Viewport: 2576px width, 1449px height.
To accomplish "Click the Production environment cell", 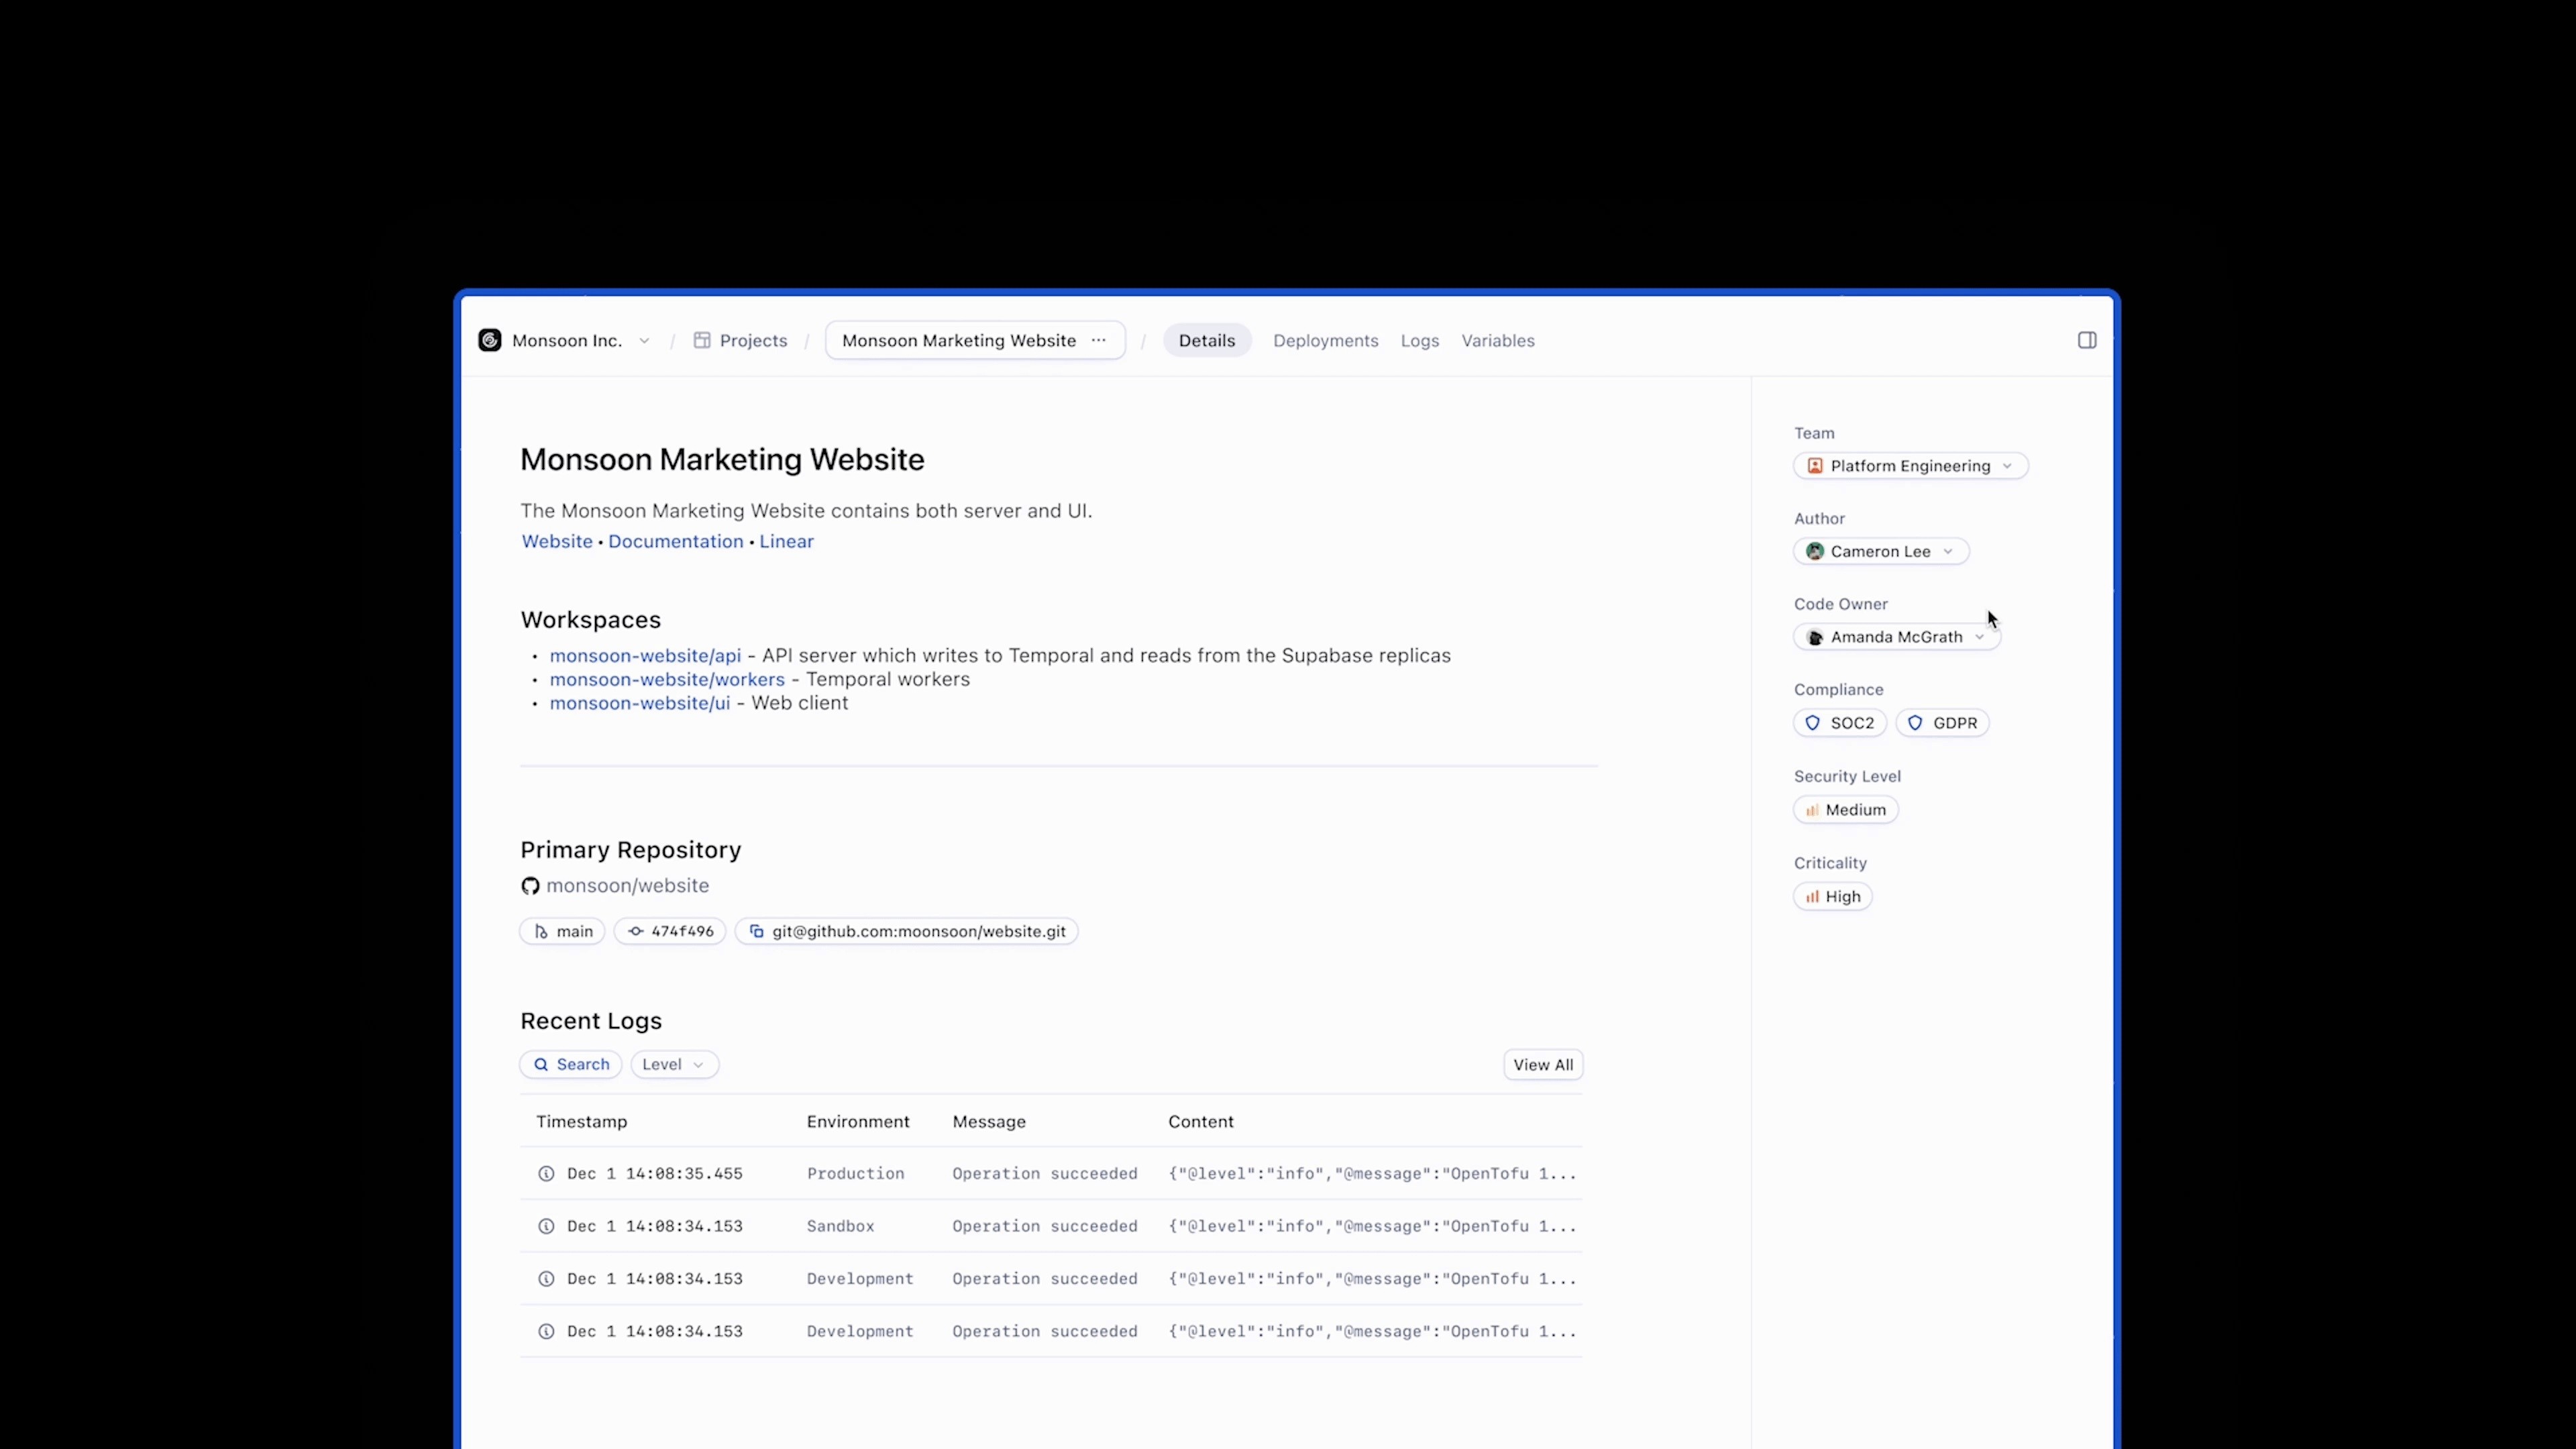I will (856, 1173).
